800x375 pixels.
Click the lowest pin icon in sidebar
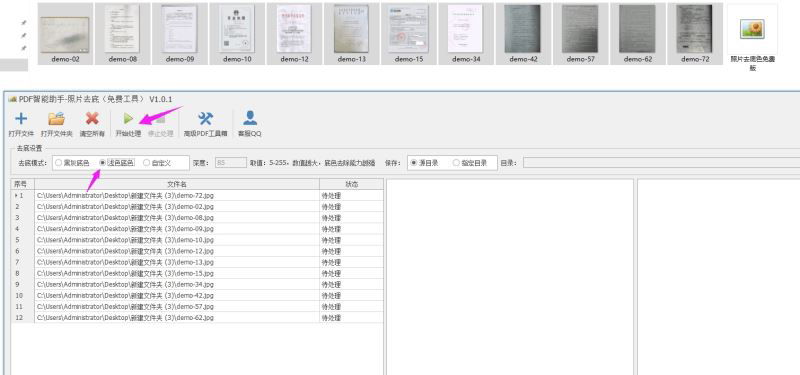point(23,48)
